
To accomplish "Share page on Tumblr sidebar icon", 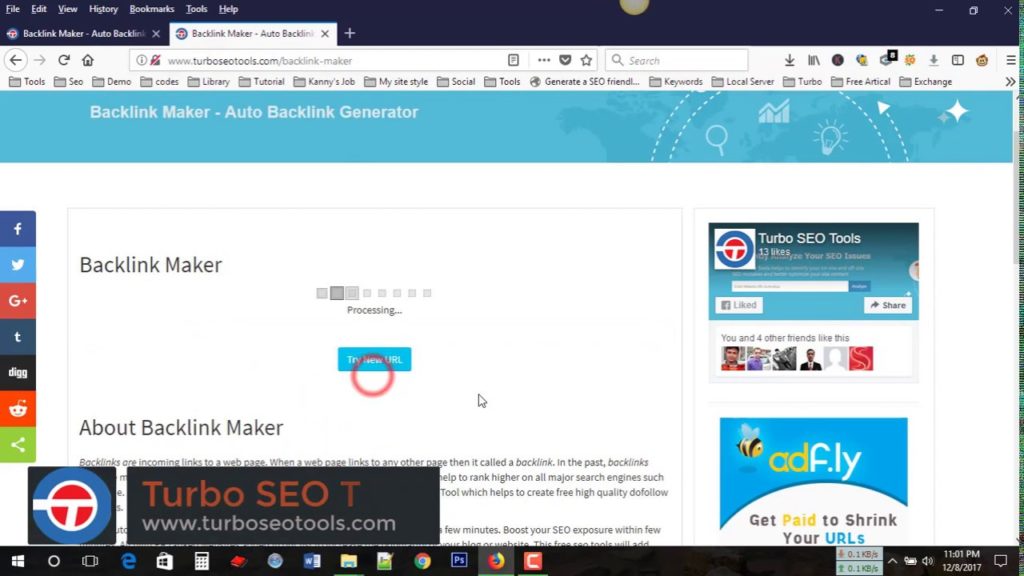I will [18, 337].
